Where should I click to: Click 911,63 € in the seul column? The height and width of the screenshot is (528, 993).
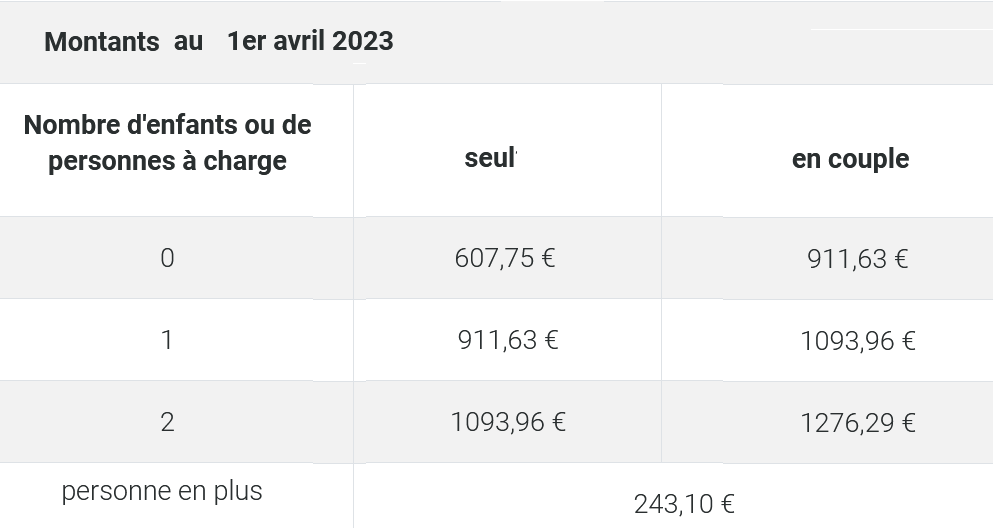pyautogui.click(x=508, y=340)
